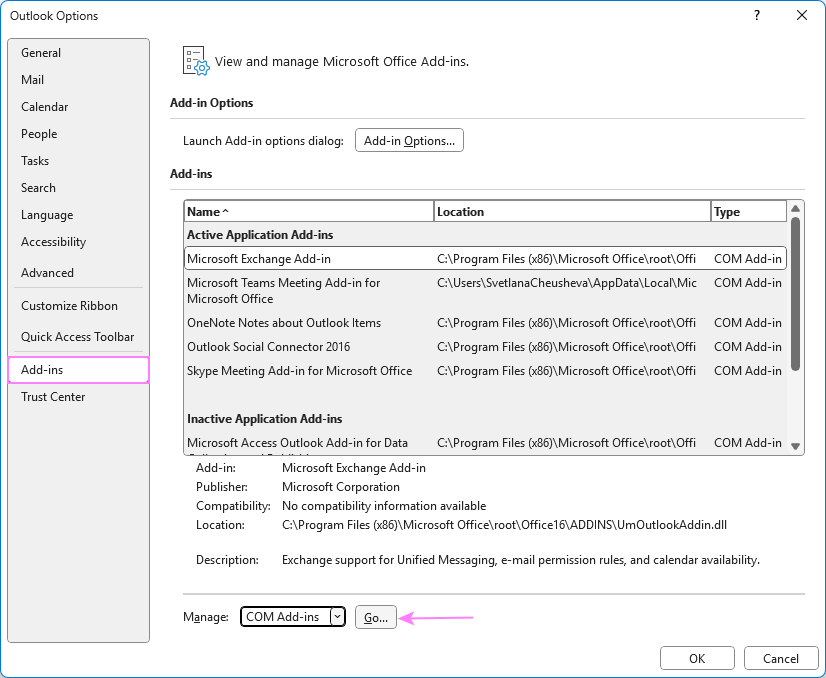The height and width of the screenshot is (678, 826).
Task: Click the Add-in Options button
Action: [409, 141]
